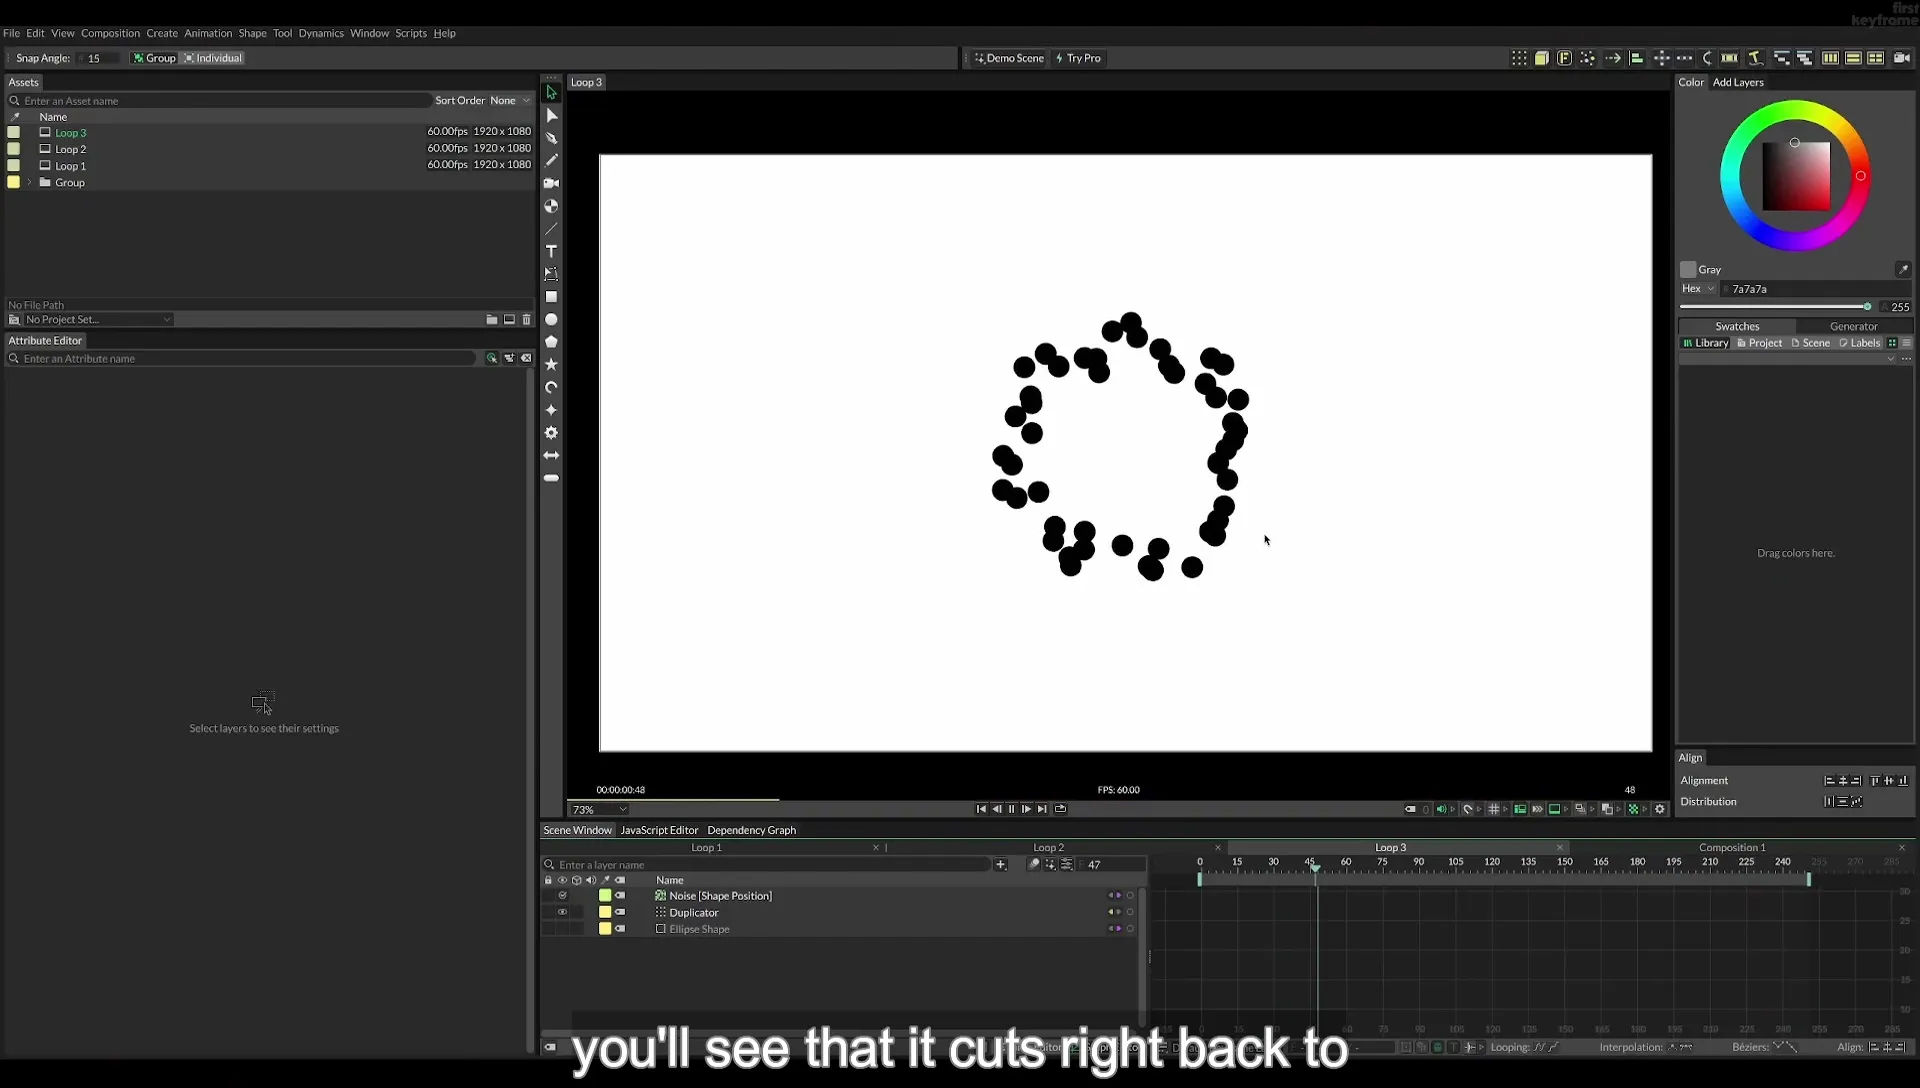The width and height of the screenshot is (1920, 1088).
Task: Select the Ellipse shape tool
Action: pyautogui.click(x=551, y=320)
